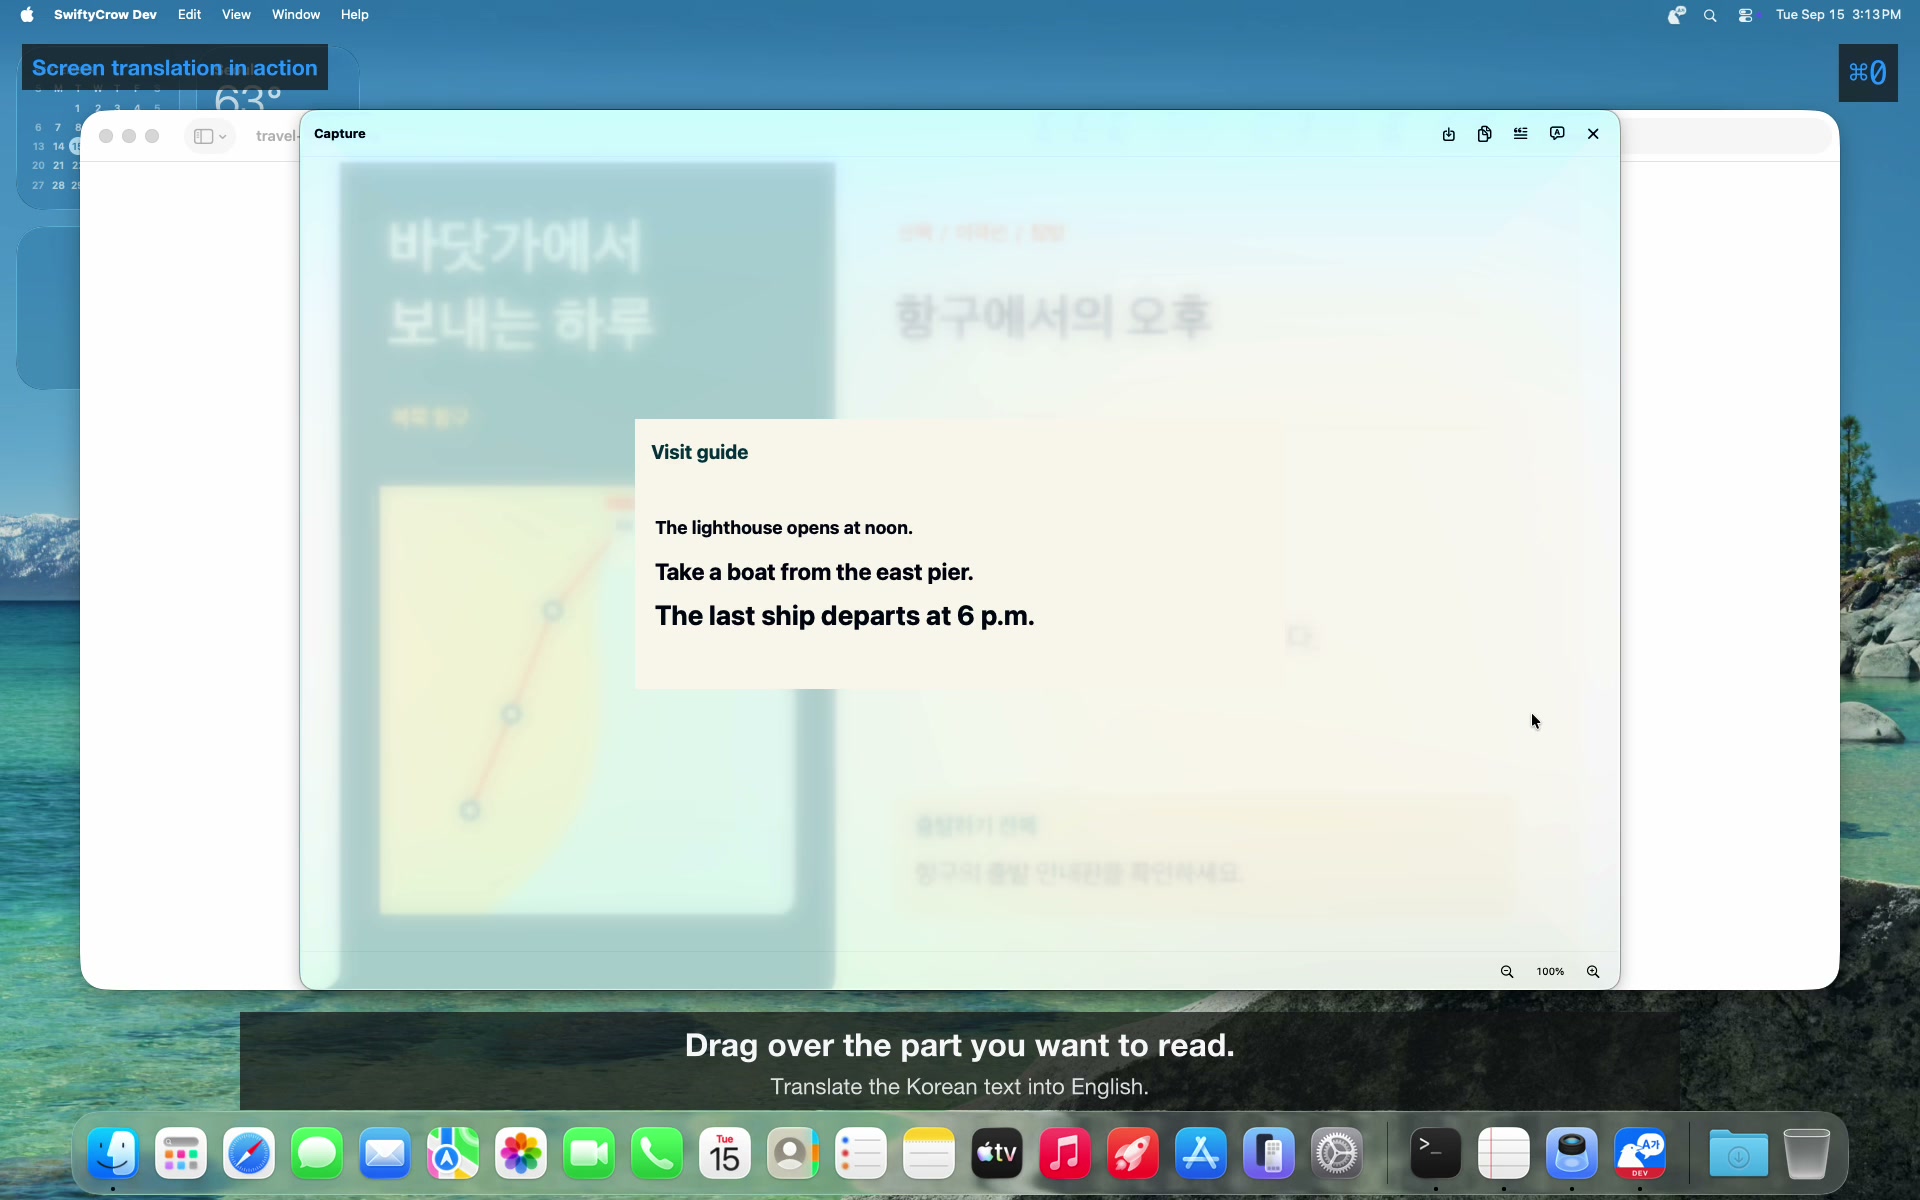Click the 100% zoom level value

tap(1550, 972)
